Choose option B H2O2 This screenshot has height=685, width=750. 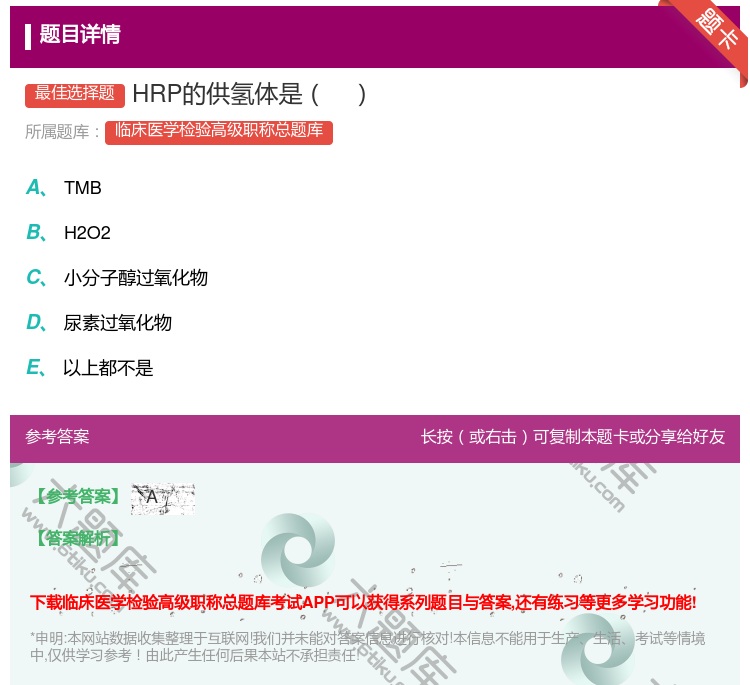(x=68, y=233)
